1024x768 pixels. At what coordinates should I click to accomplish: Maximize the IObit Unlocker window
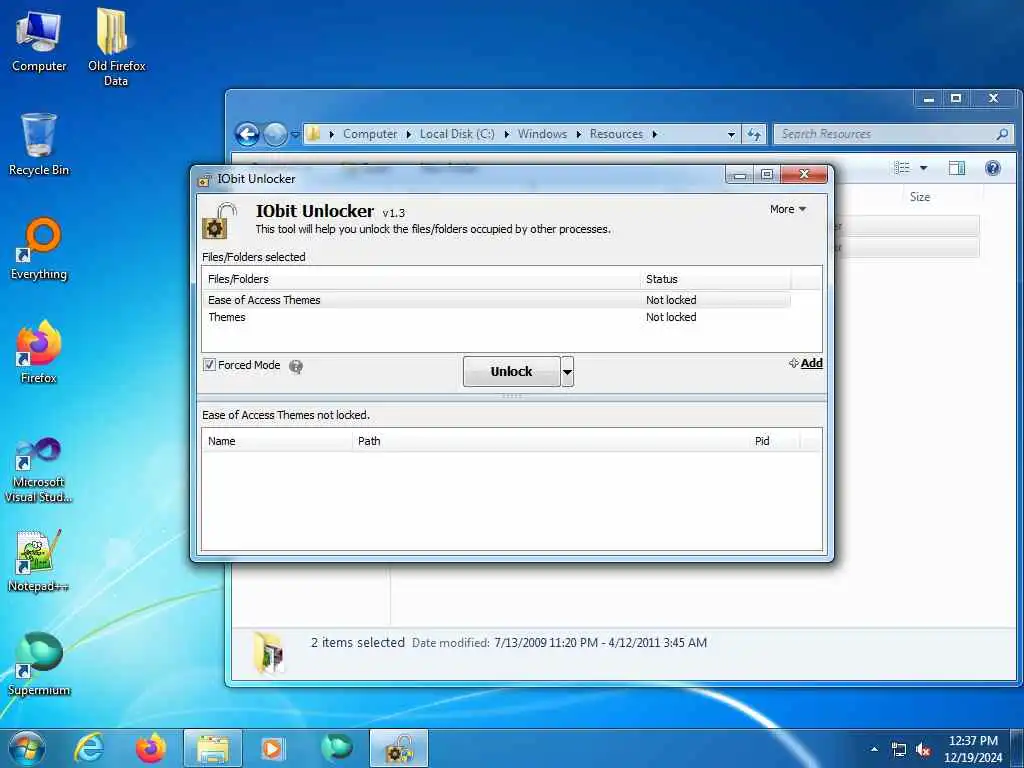point(767,174)
